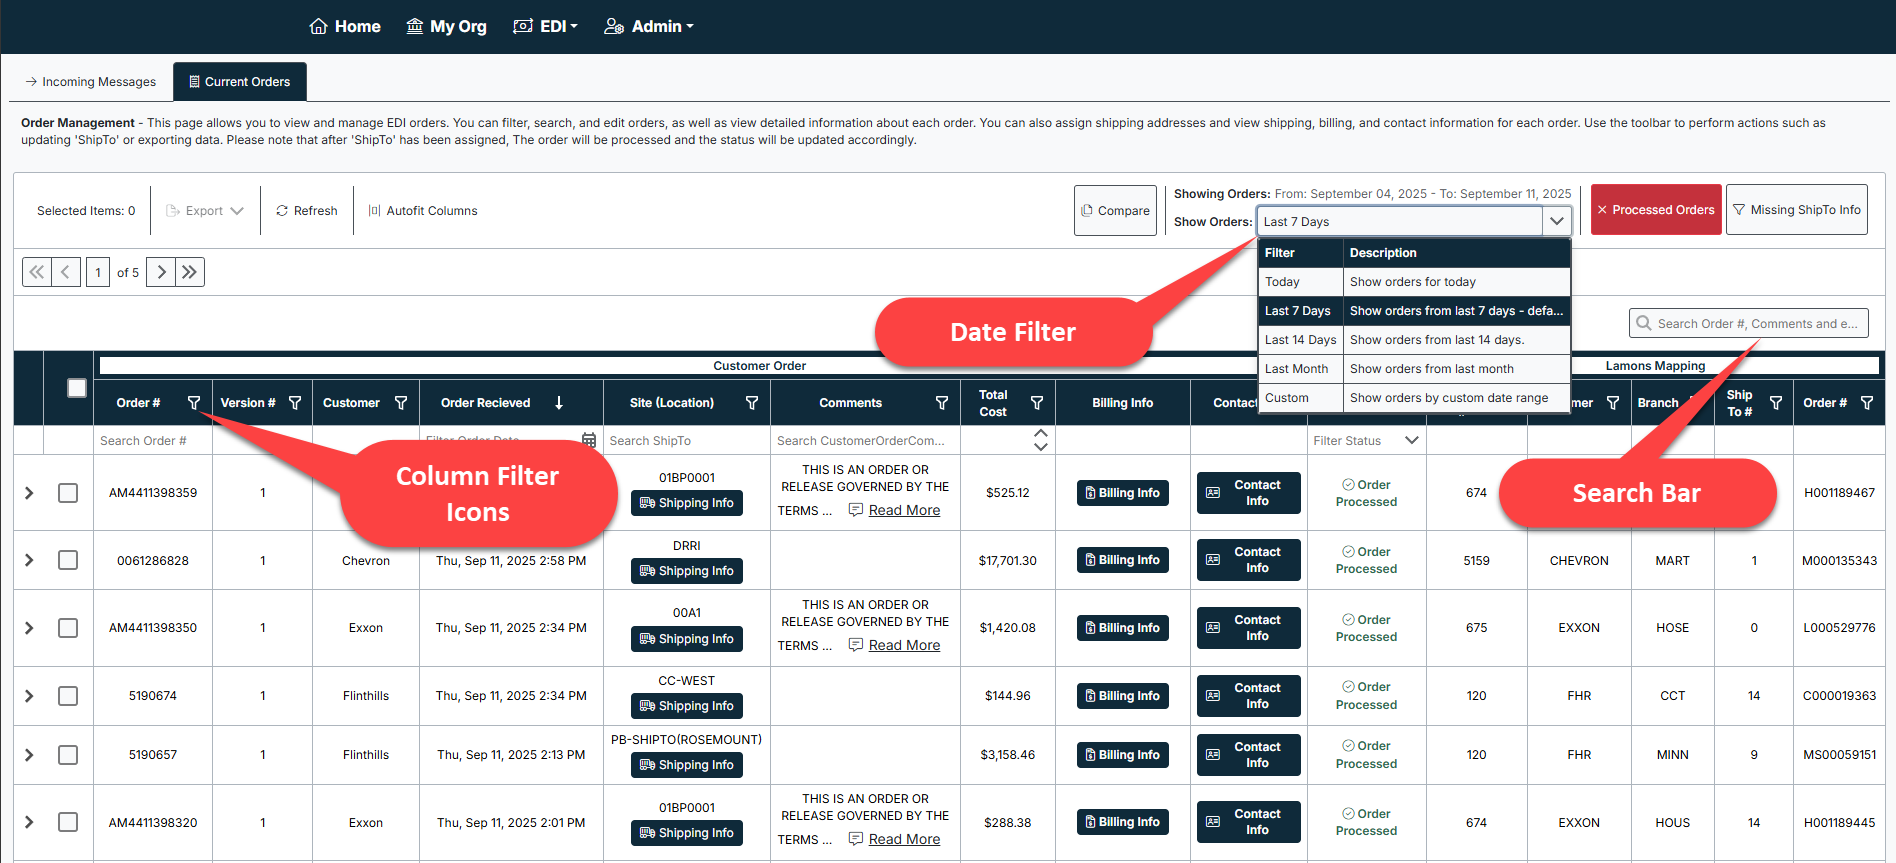The image size is (1896, 863).
Task: Click the Order Received sort arrow
Action: click(x=559, y=403)
